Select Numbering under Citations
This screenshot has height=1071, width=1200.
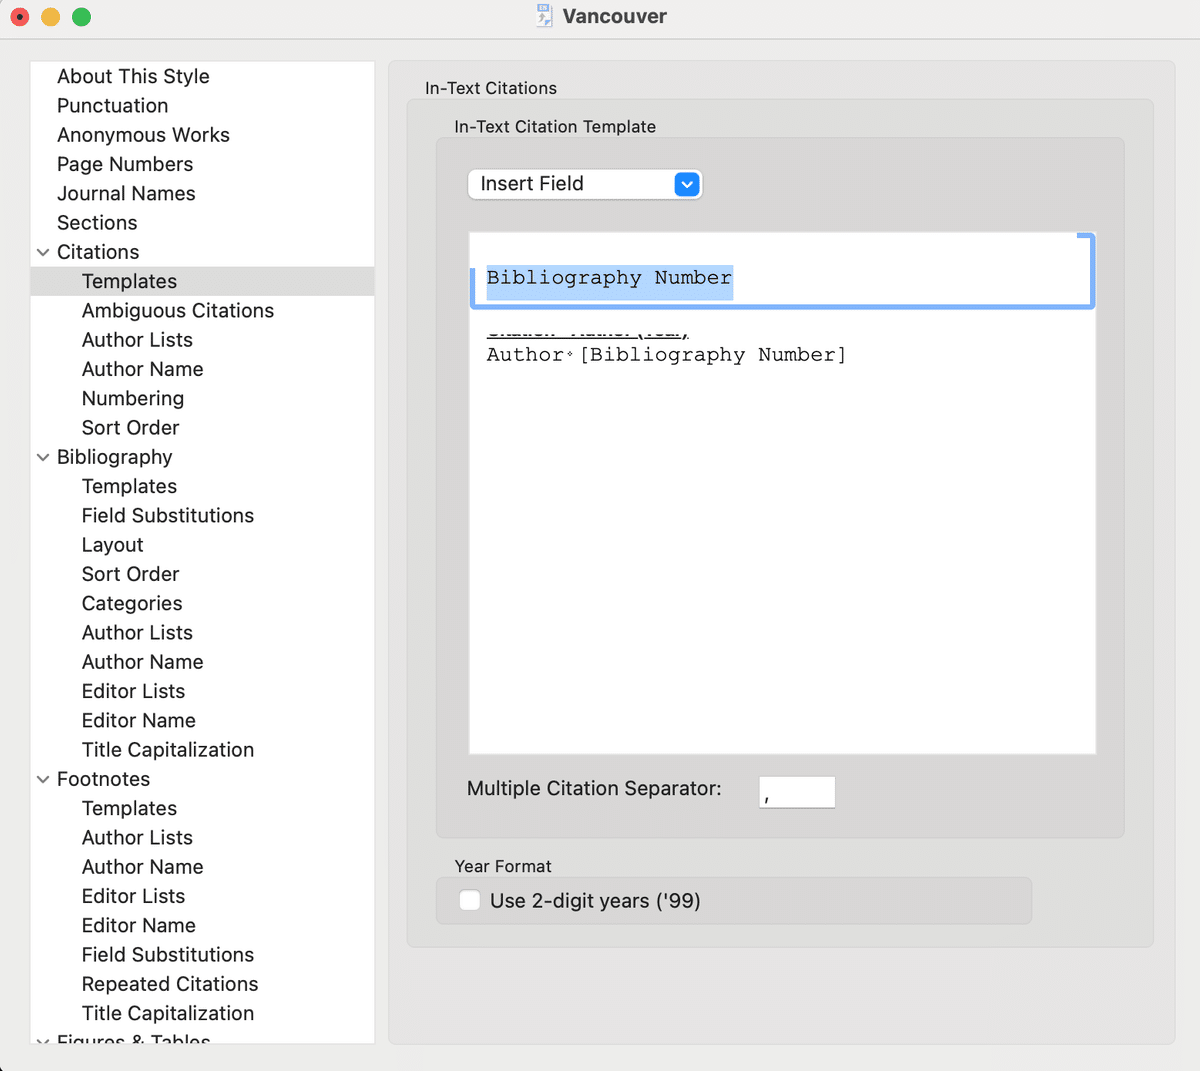pos(133,398)
